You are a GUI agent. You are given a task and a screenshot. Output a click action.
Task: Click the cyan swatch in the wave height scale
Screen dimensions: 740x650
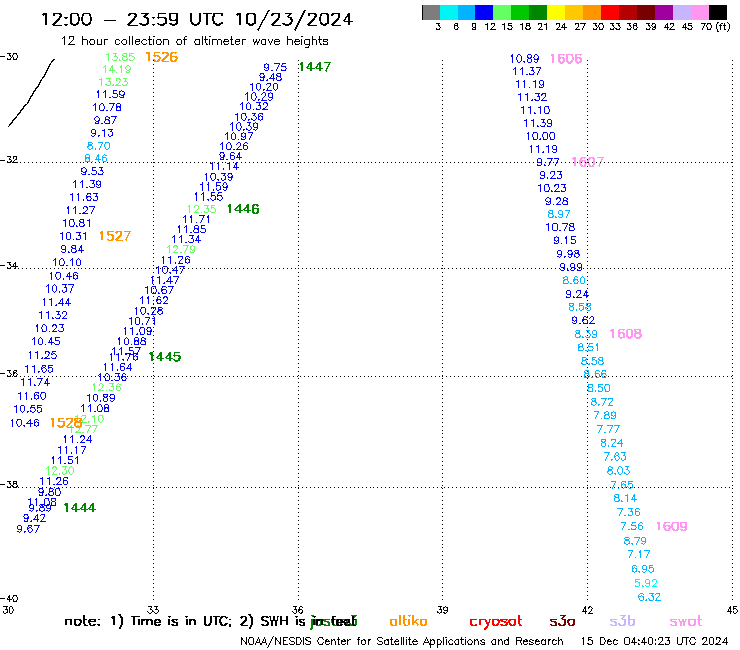(x=449, y=12)
